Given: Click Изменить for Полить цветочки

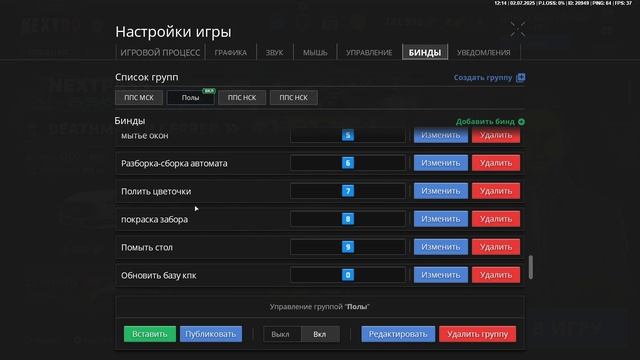Looking at the screenshot, I should tap(441, 191).
